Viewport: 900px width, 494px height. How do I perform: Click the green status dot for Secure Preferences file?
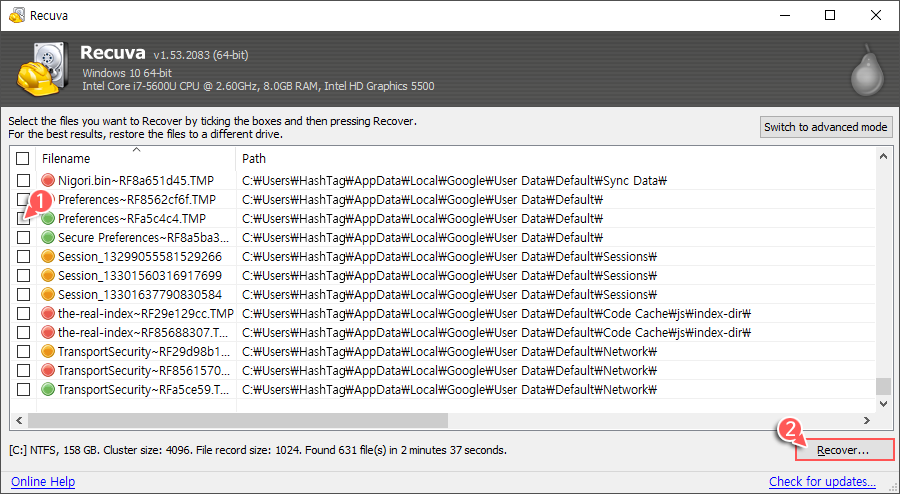(48, 238)
